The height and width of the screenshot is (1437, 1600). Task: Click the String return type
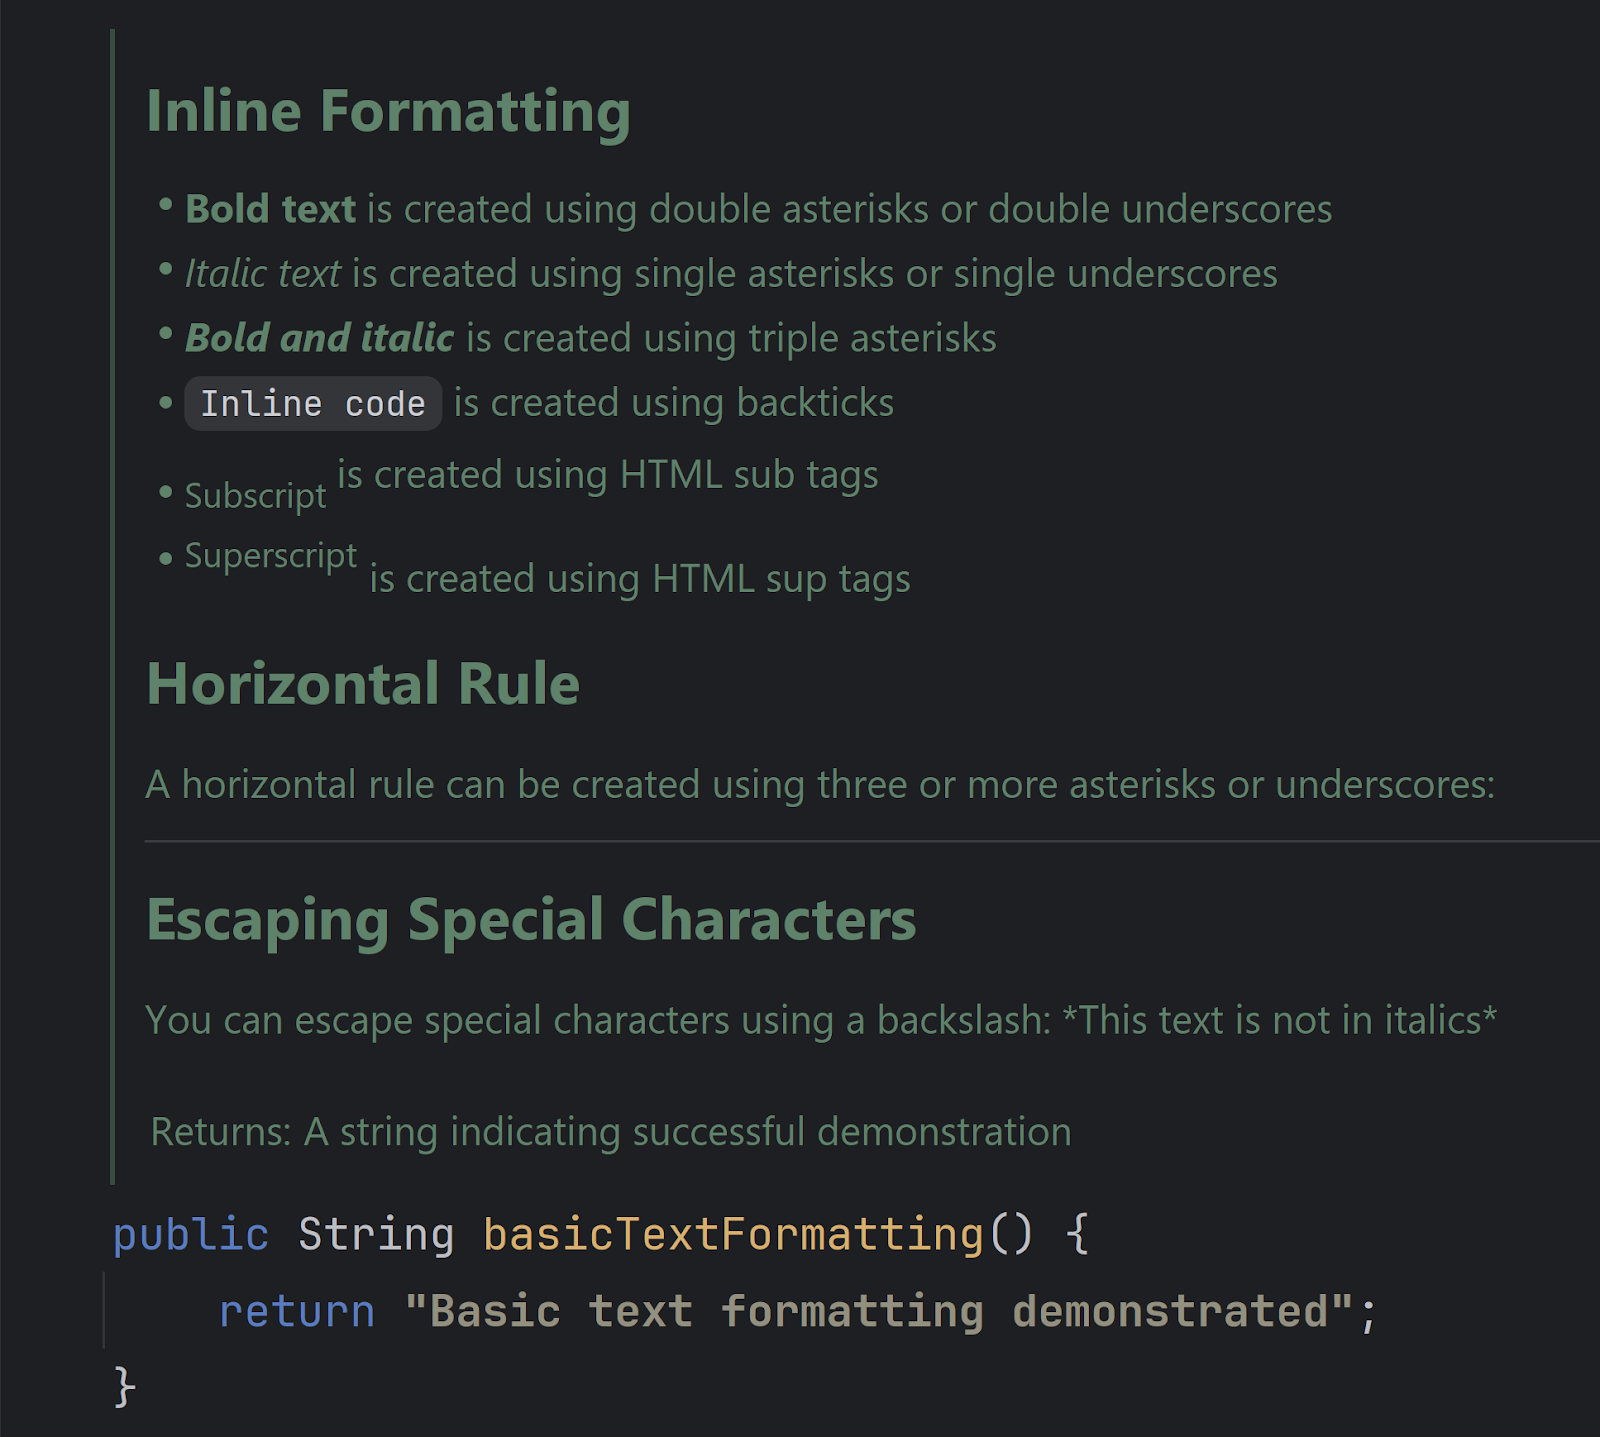(x=376, y=1235)
